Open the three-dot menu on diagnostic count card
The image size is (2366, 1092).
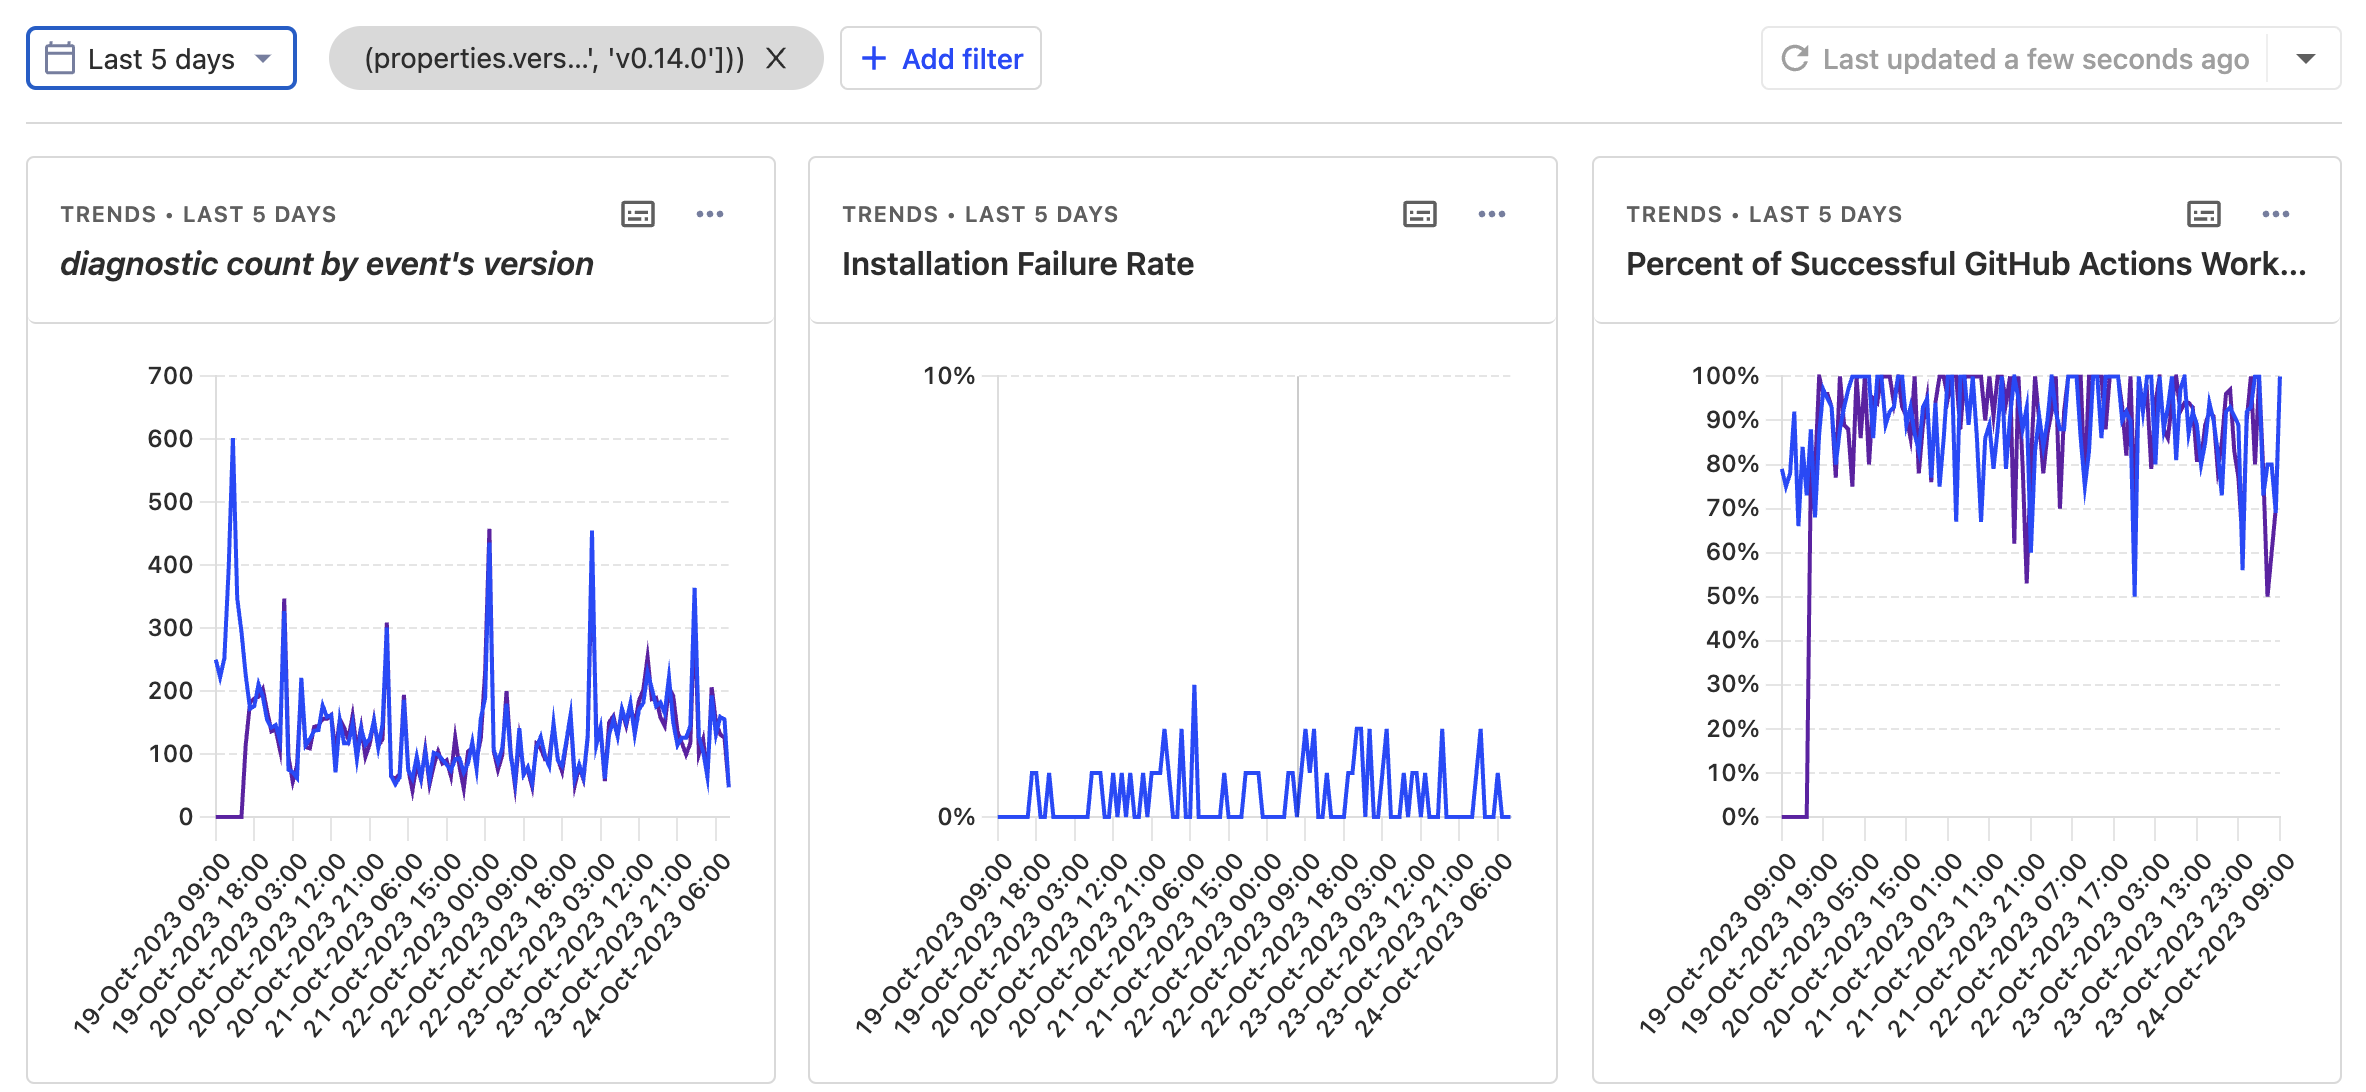[711, 214]
